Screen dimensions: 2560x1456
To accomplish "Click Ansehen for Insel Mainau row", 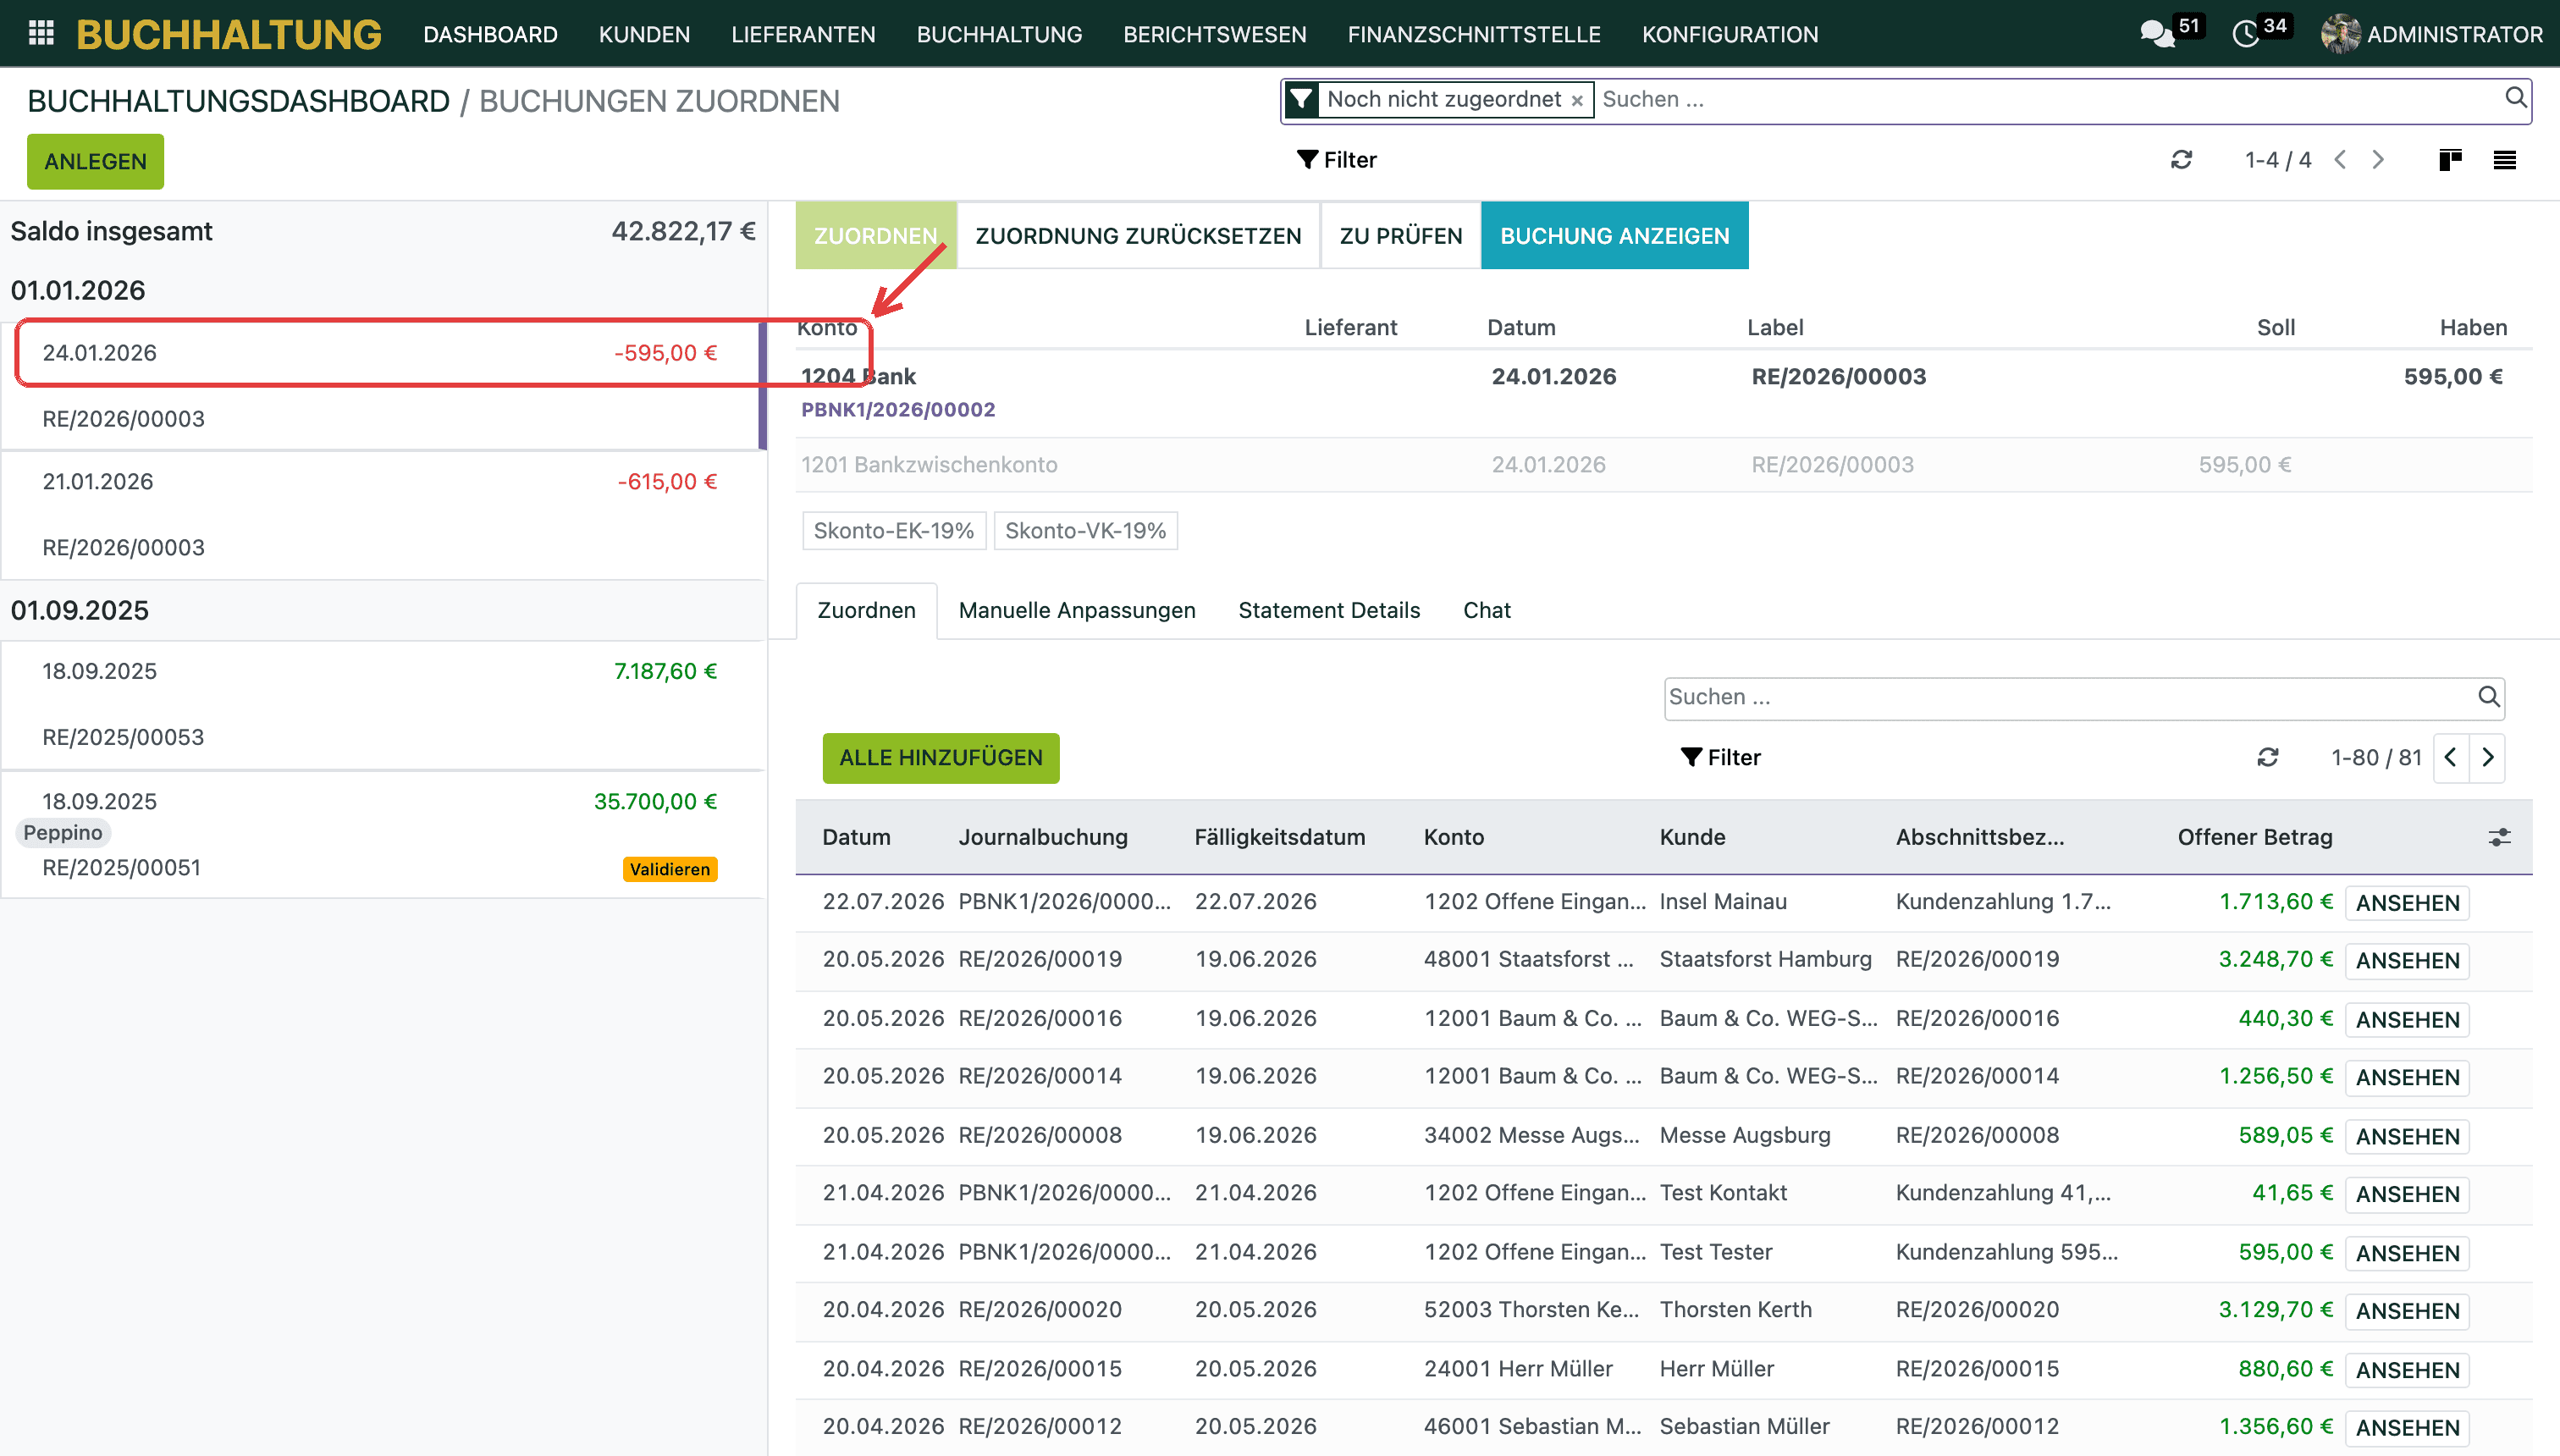I will (x=2407, y=903).
